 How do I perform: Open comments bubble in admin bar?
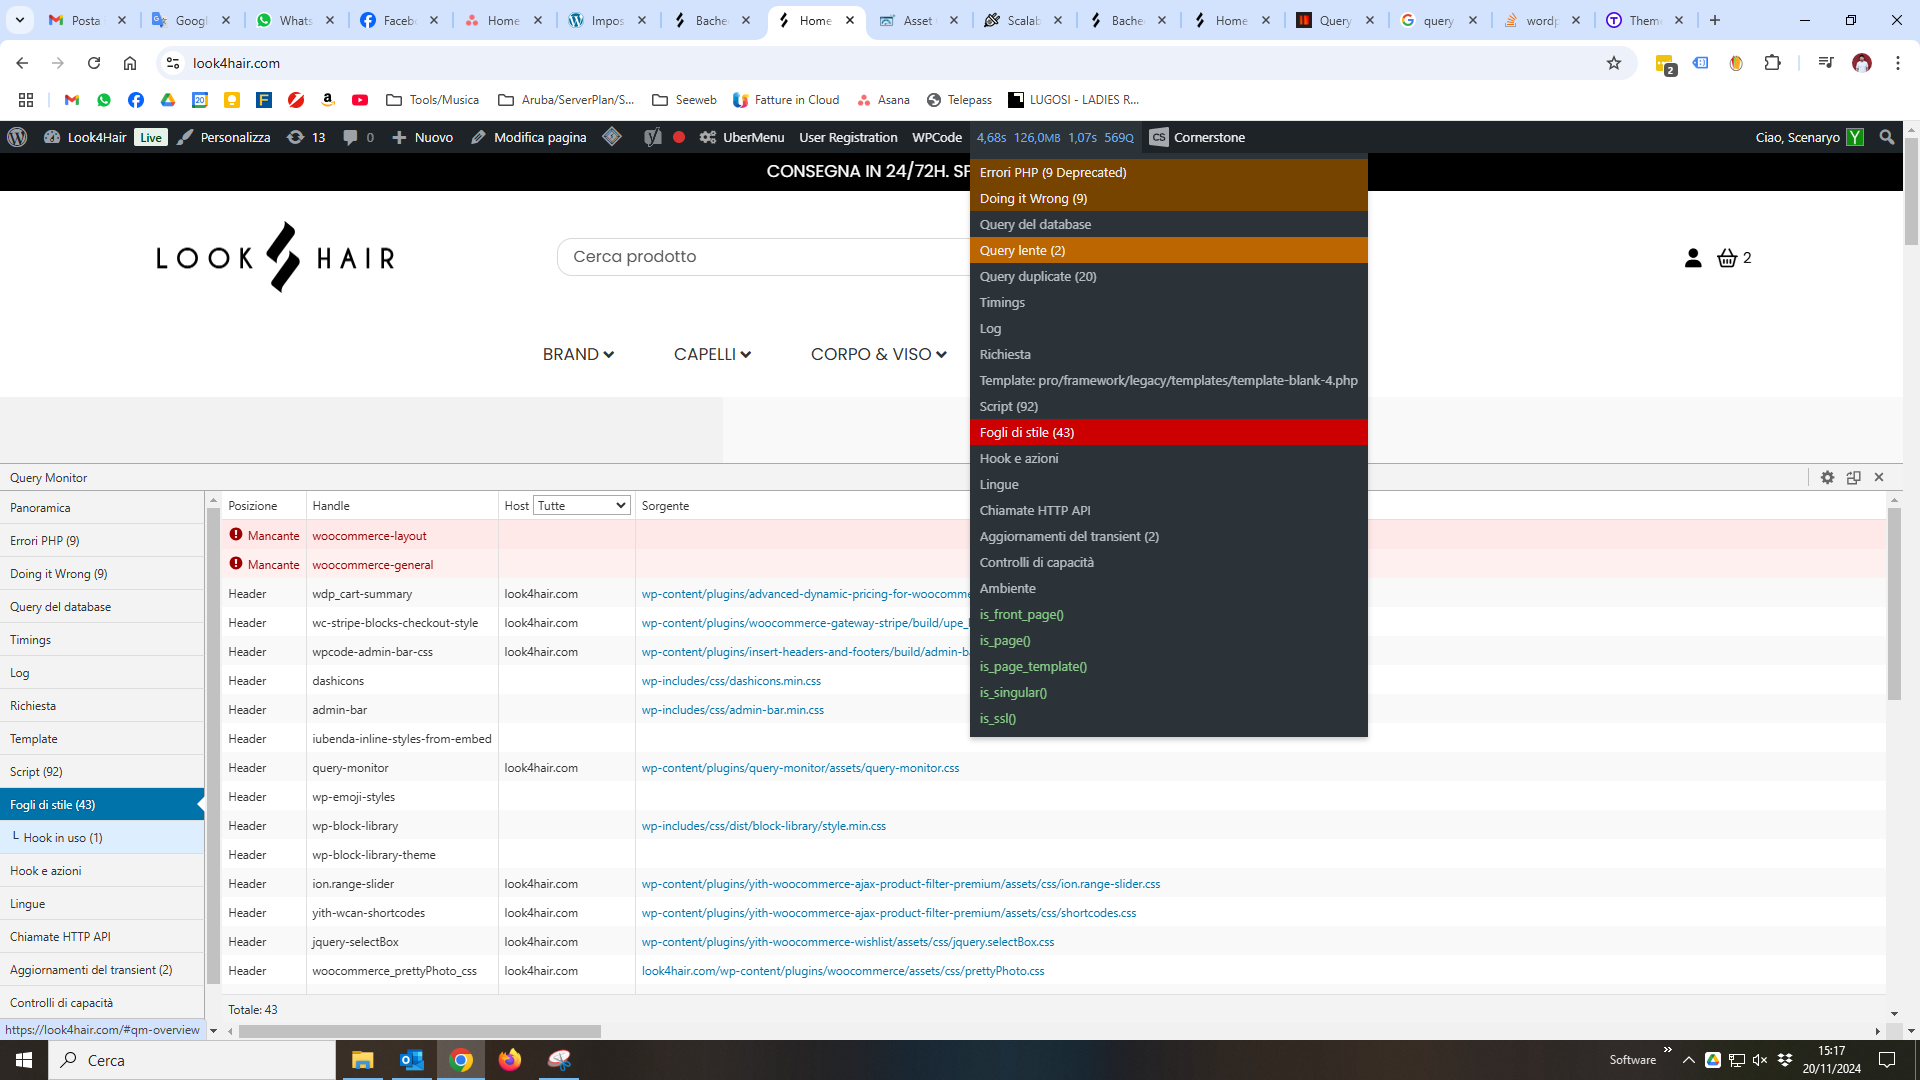358,137
